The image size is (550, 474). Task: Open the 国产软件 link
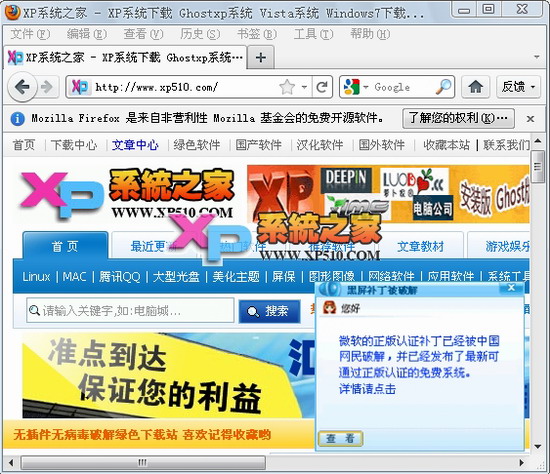259,145
